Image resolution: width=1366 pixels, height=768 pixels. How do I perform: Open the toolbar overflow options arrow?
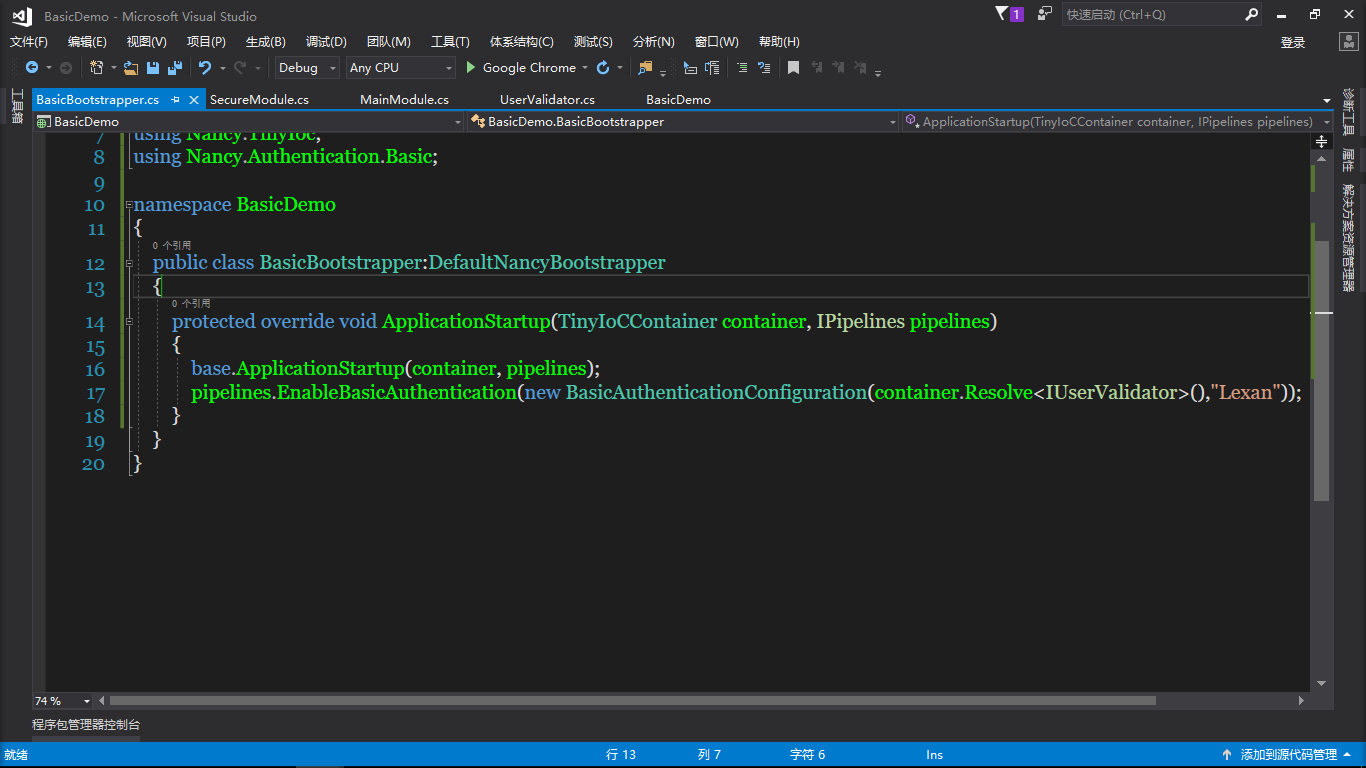point(878,71)
